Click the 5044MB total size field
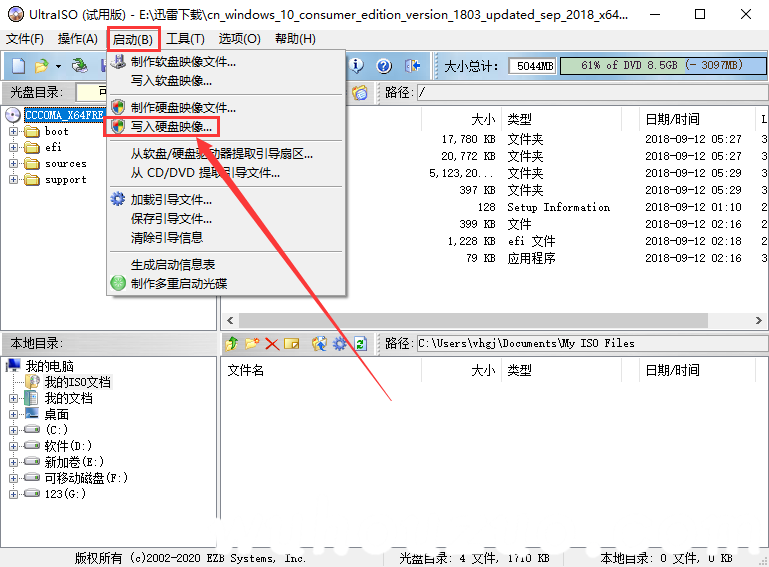The height and width of the screenshot is (567, 769). click(x=533, y=66)
